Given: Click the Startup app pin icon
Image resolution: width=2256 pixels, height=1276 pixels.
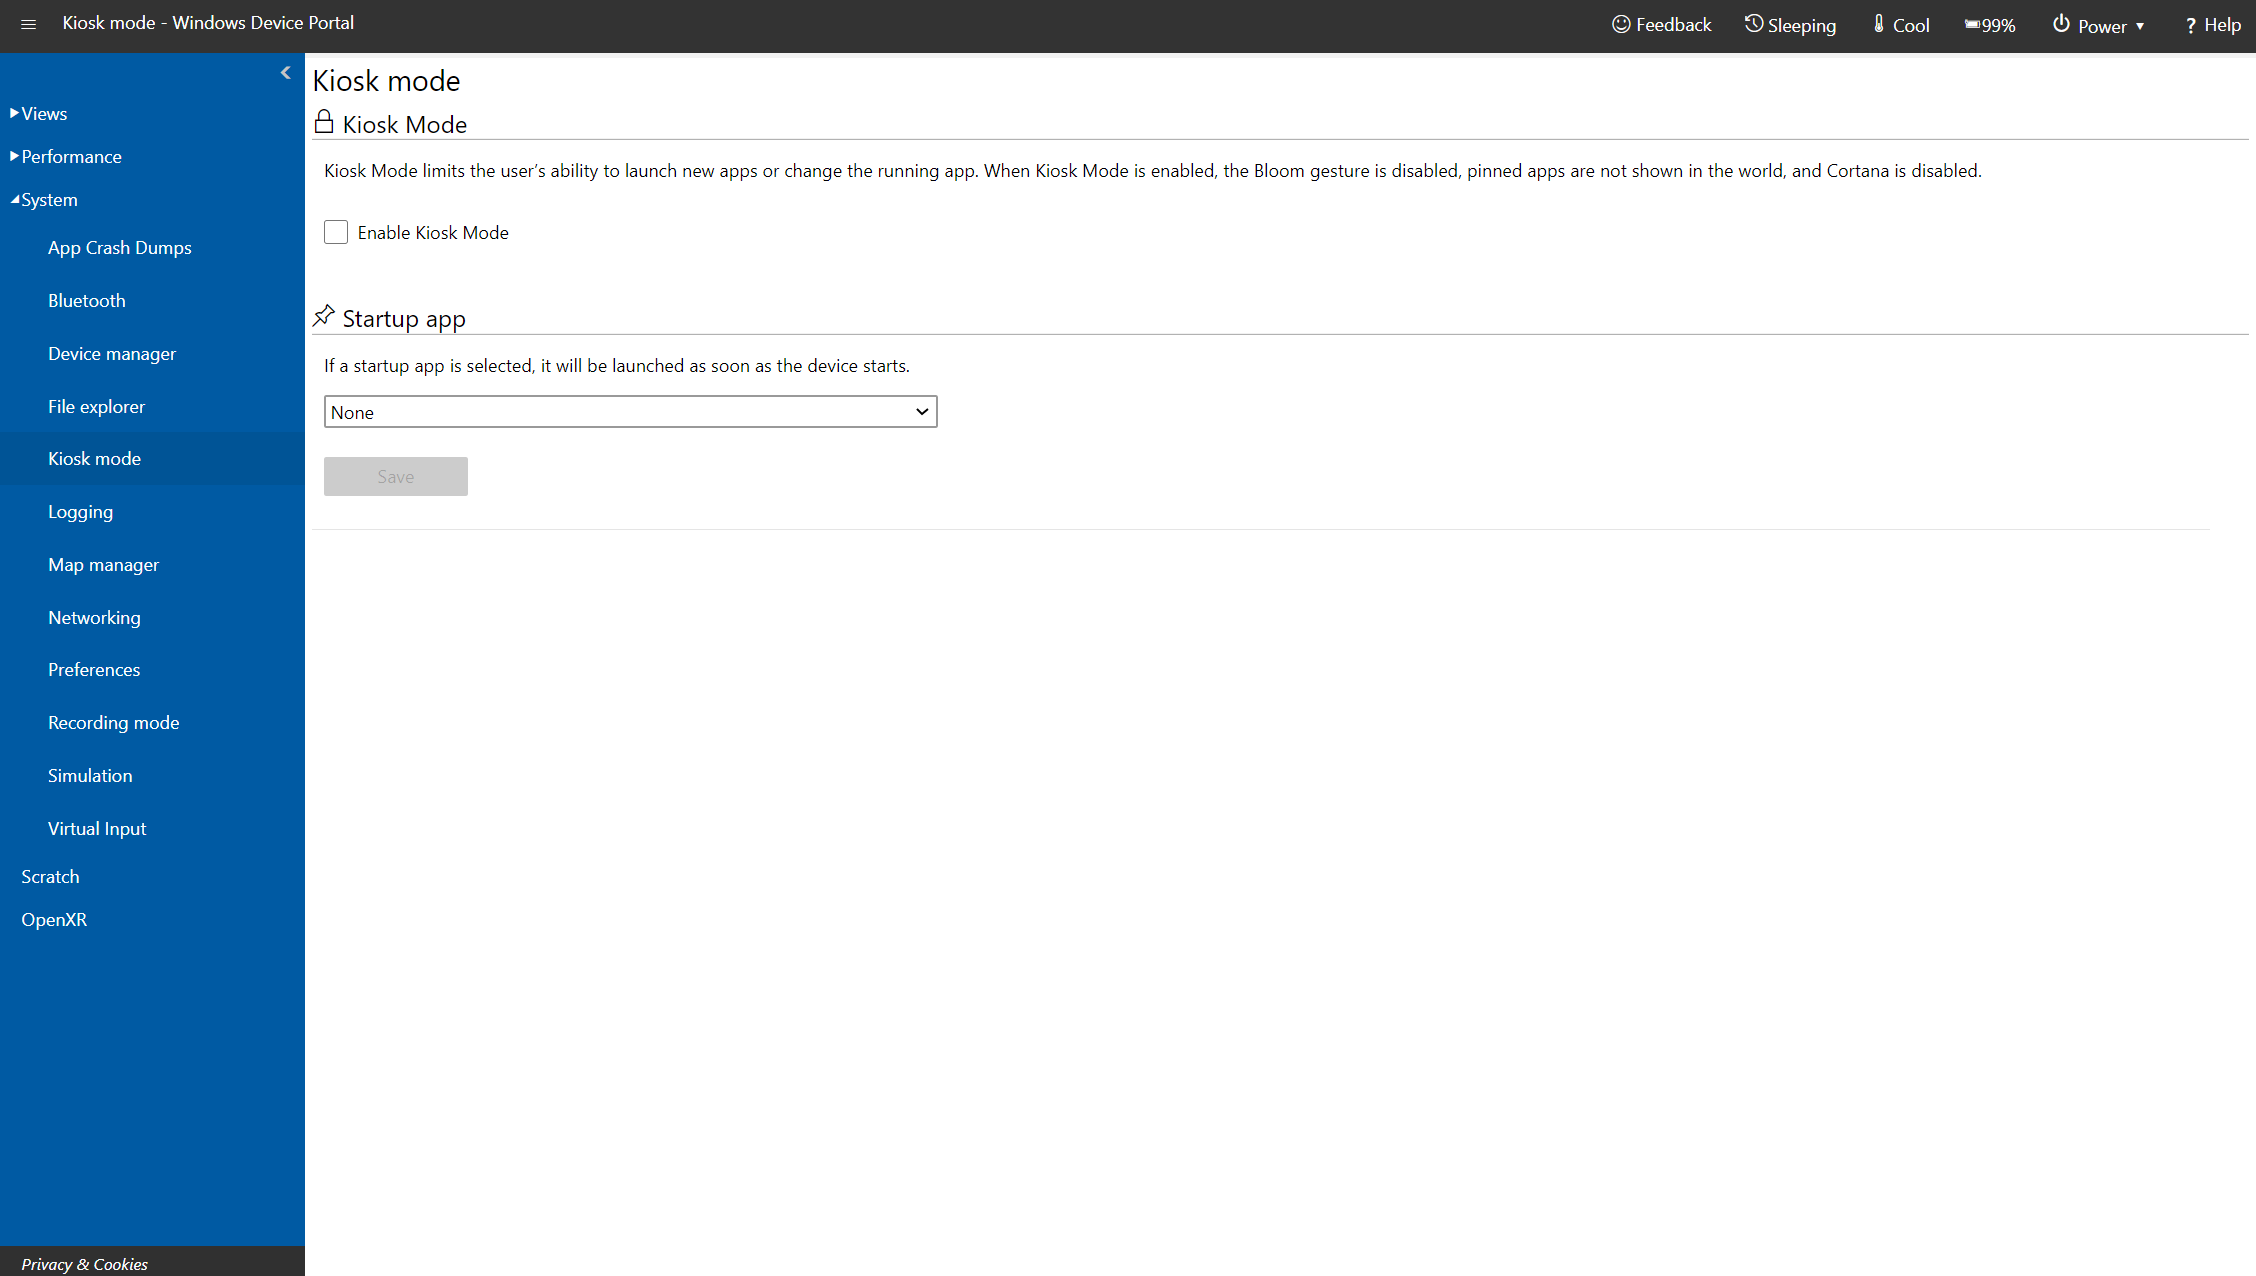Looking at the screenshot, I should point(324,316).
